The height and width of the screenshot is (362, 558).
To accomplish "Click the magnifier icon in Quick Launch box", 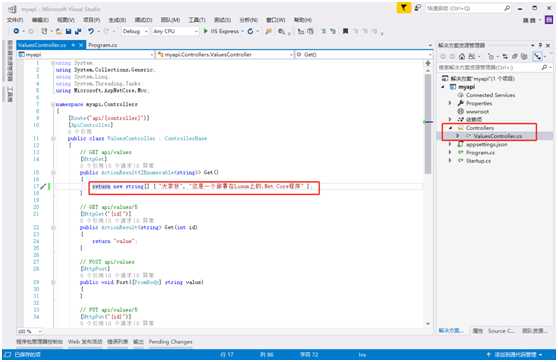I will pyautogui.click(x=507, y=8).
